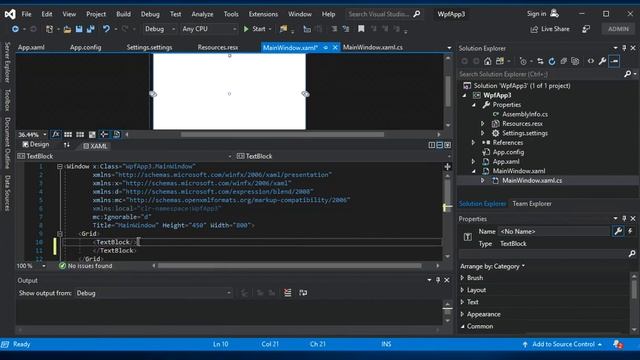Click Sign in link

pyautogui.click(x=536, y=14)
